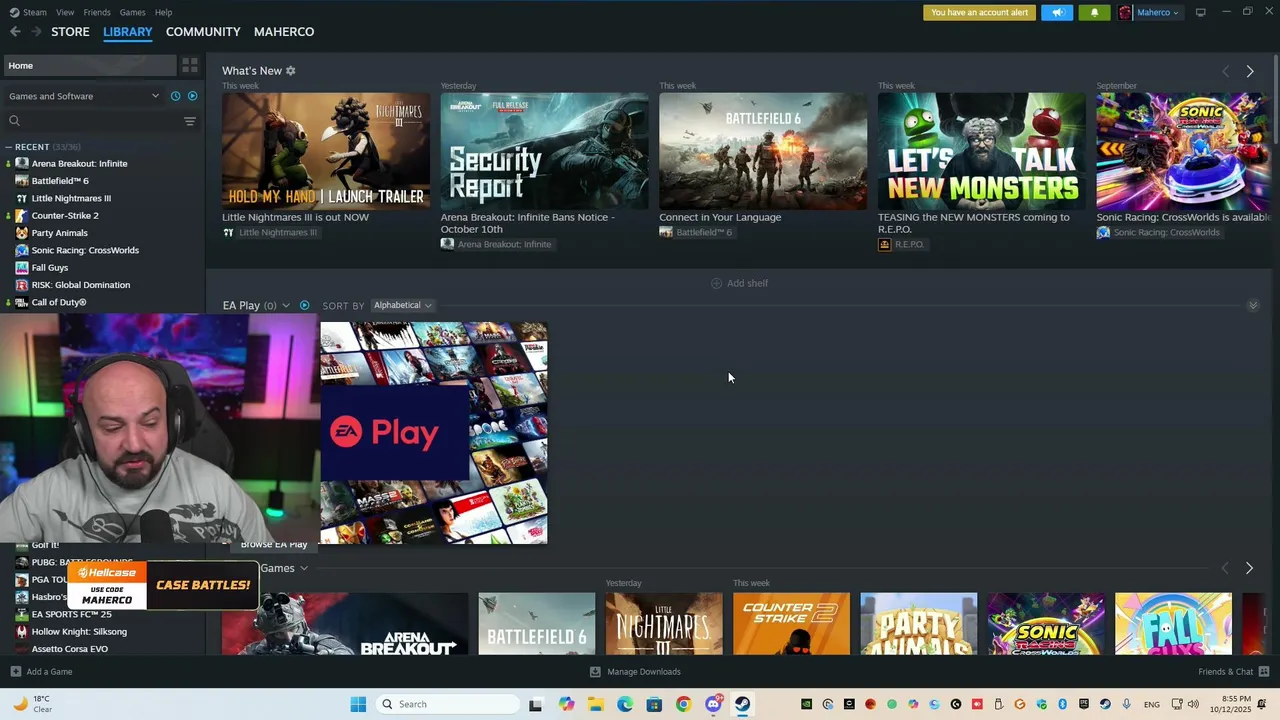1280x720 pixels.
Task: Toggle the recent activity clock filter
Action: coord(175,96)
